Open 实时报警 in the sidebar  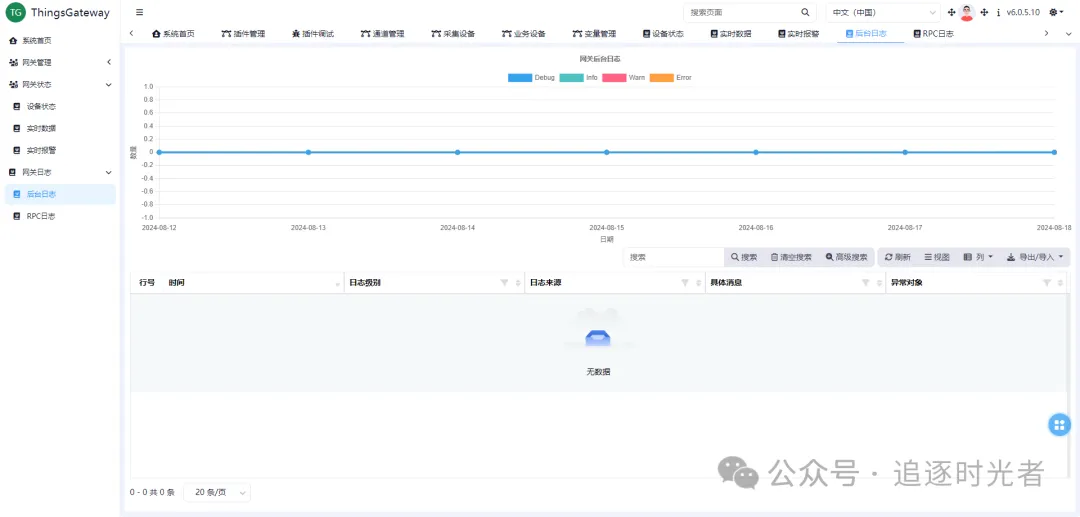(59, 150)
